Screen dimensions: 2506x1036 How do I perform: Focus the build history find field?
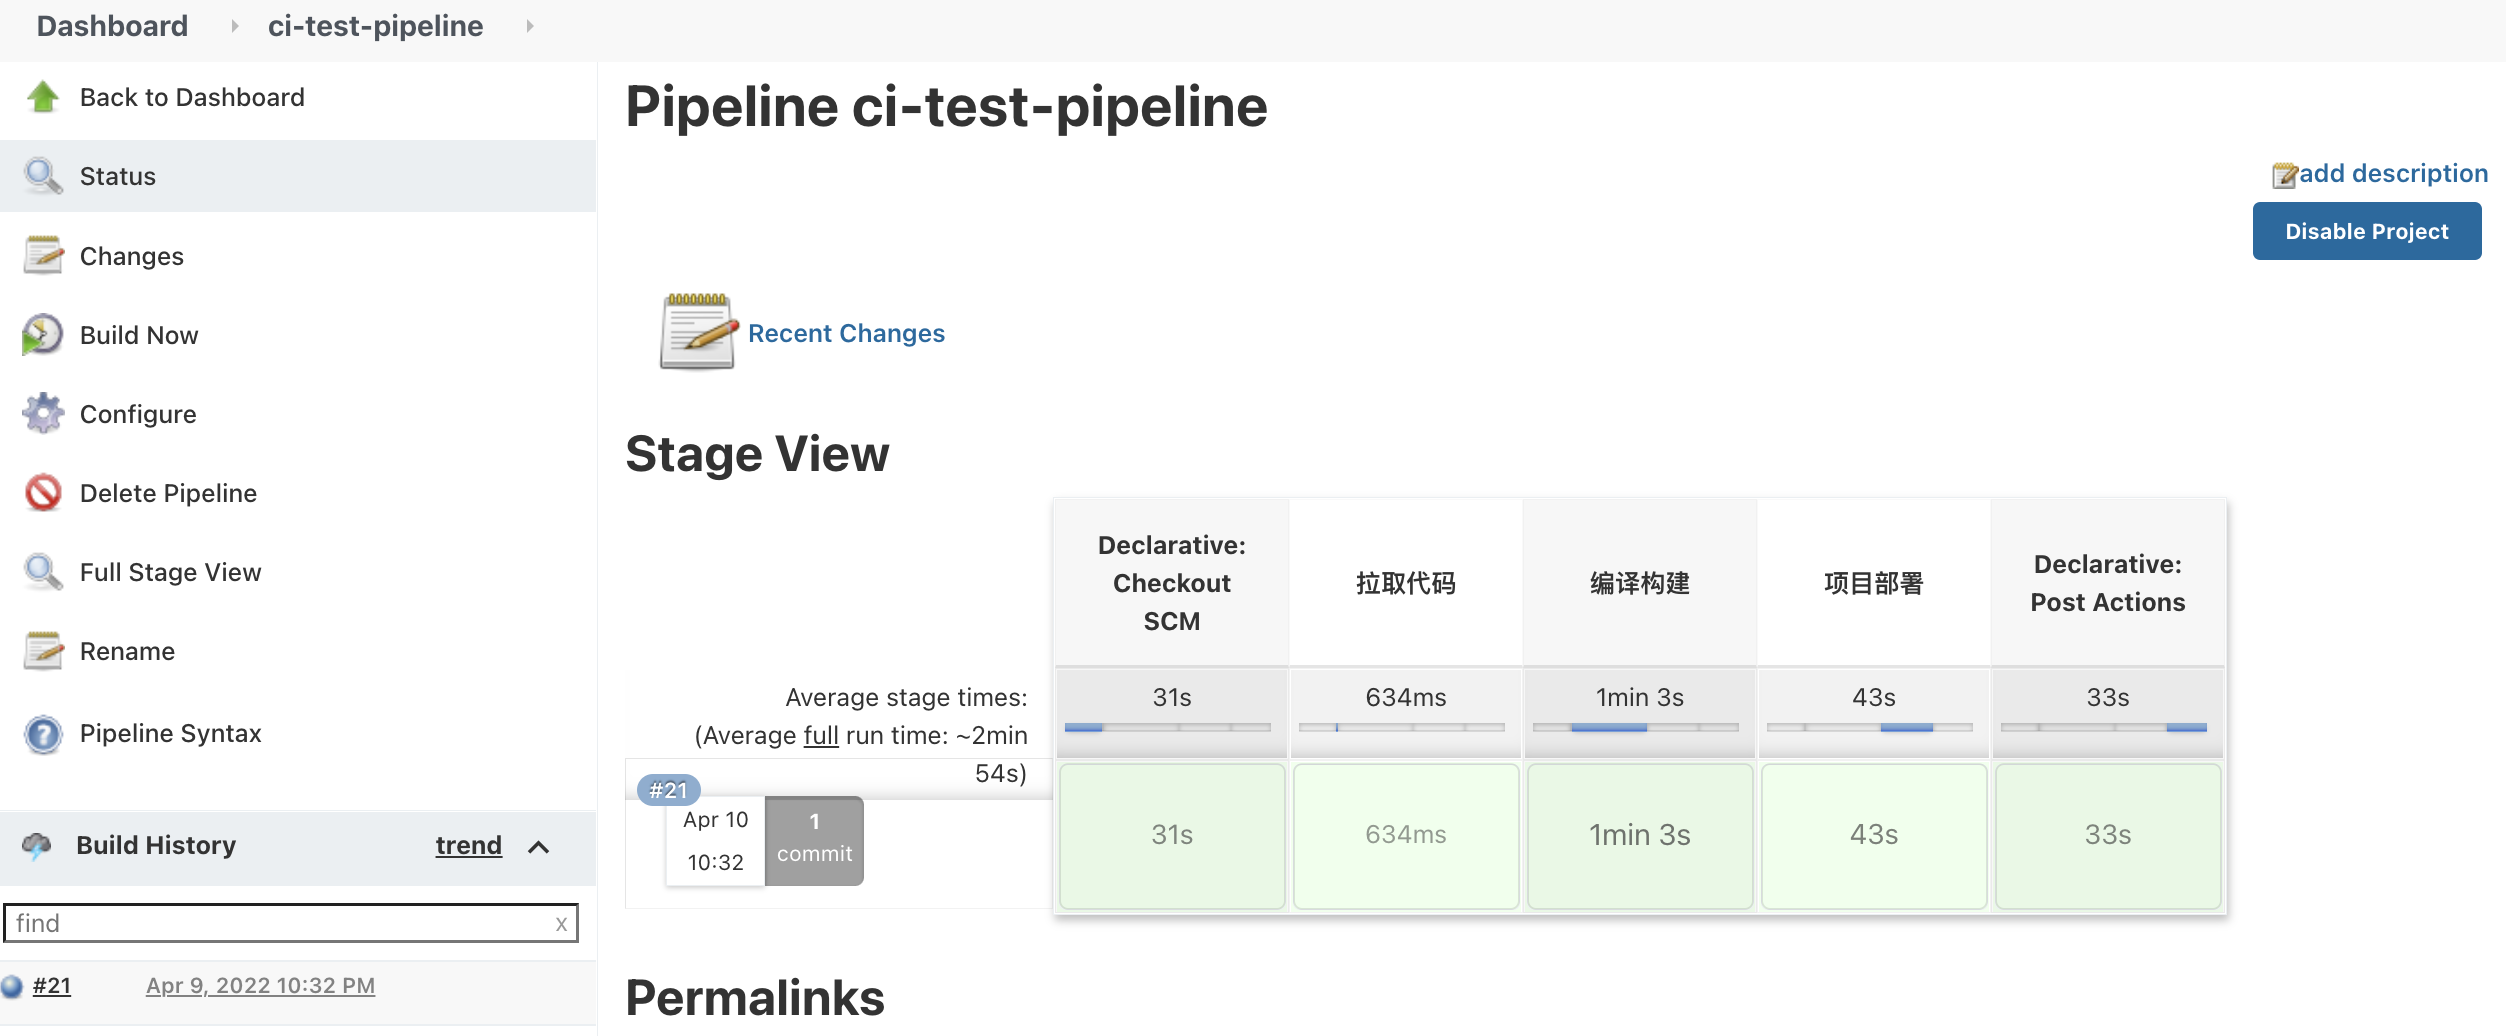click(x=280, y=923)
